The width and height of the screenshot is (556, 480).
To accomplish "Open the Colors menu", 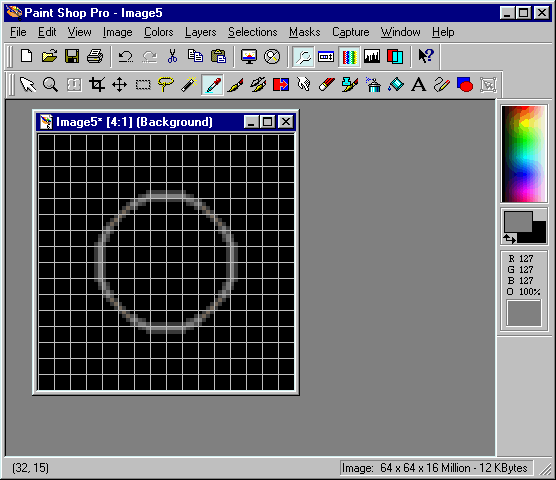I will click(159, 32).
